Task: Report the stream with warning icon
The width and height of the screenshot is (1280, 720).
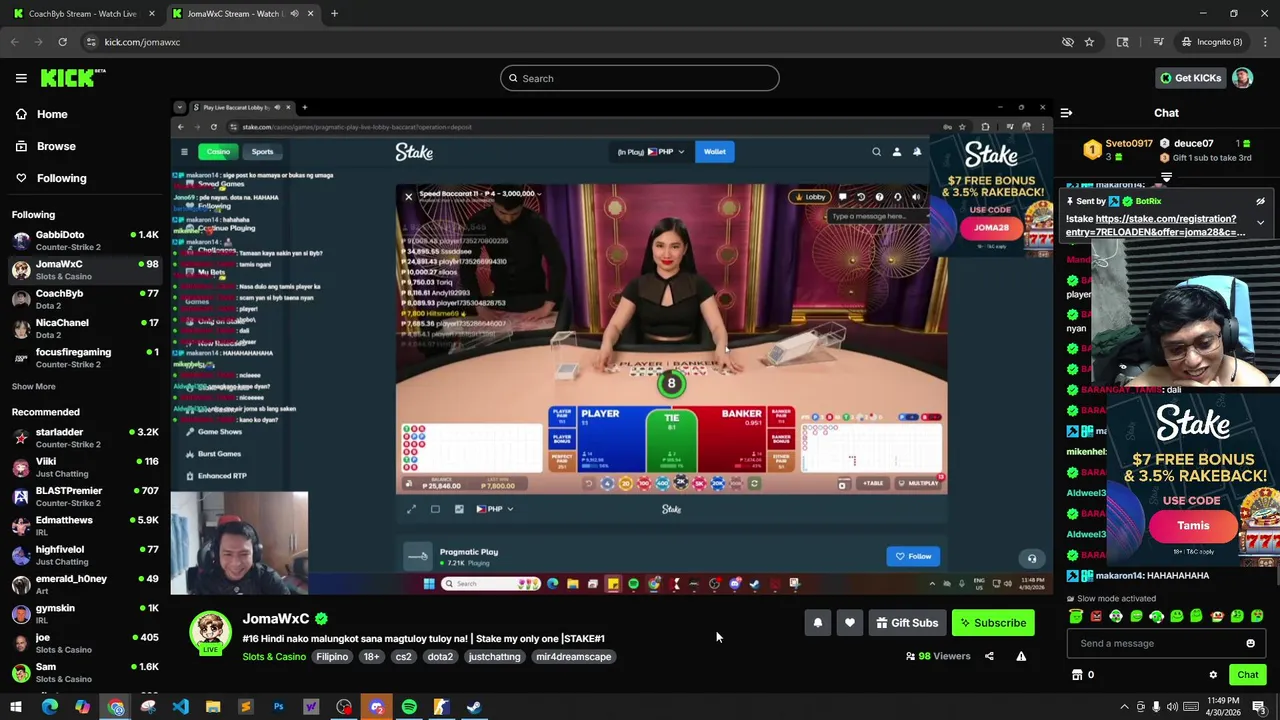Action: (1021, 656)
